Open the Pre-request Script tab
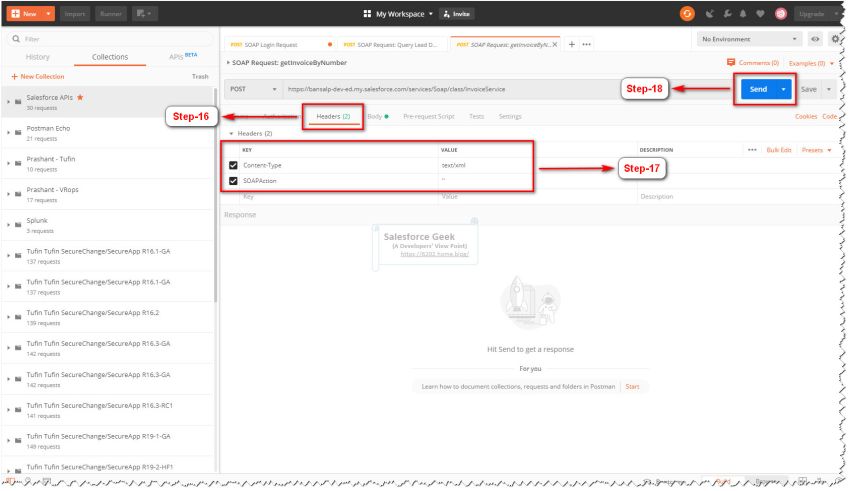This screenshot has width=850, height=491. tap(429, 117)
